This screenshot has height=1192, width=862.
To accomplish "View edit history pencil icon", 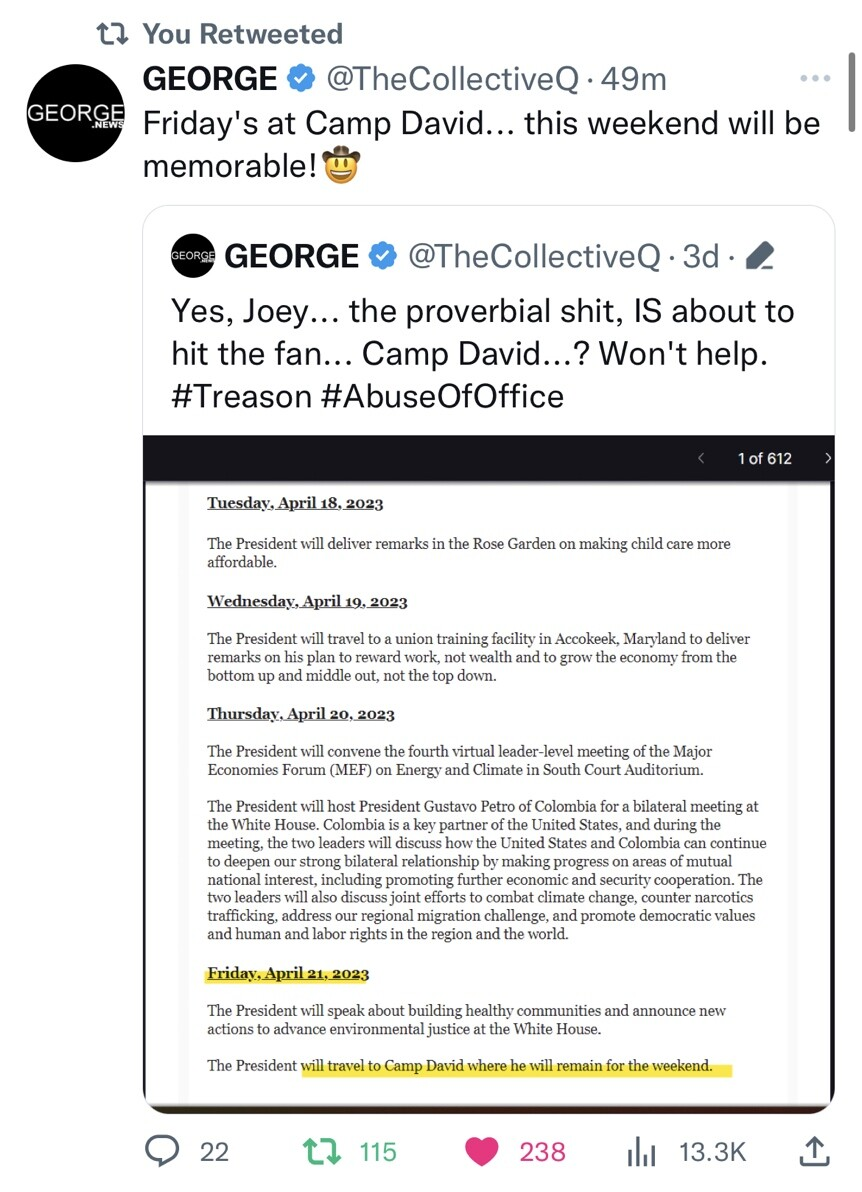I will pyautogui.click(x=759, y=256).
